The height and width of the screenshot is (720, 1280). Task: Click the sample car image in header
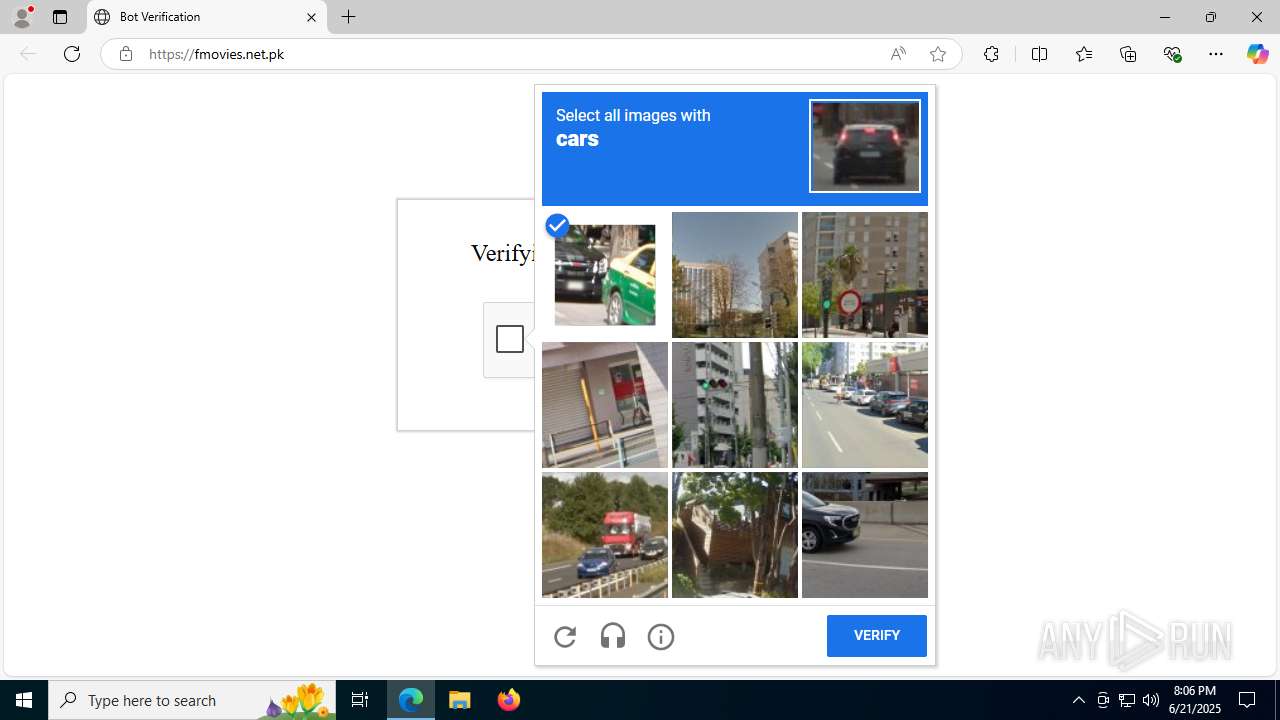tap(865, 146)
